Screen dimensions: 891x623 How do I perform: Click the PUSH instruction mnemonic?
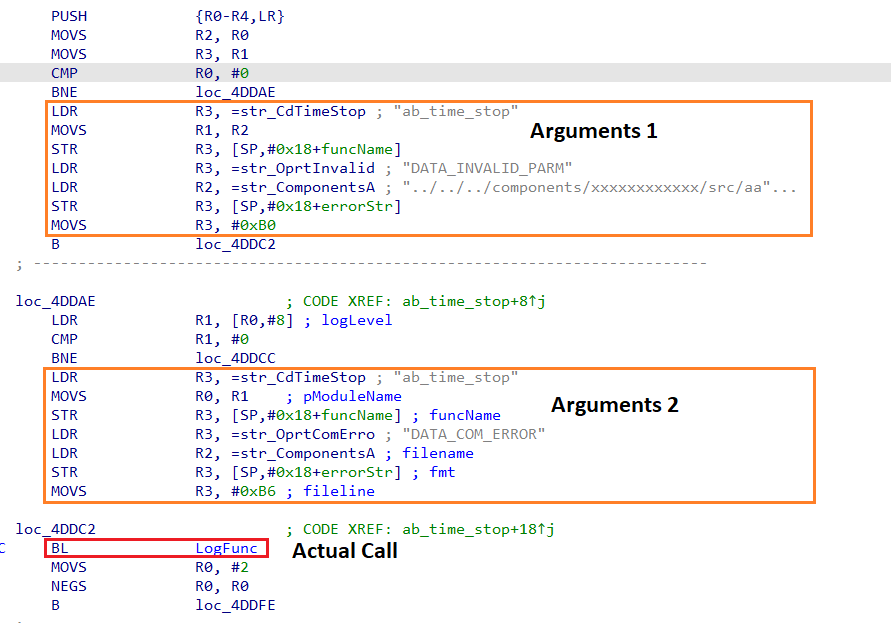[69, 16]
